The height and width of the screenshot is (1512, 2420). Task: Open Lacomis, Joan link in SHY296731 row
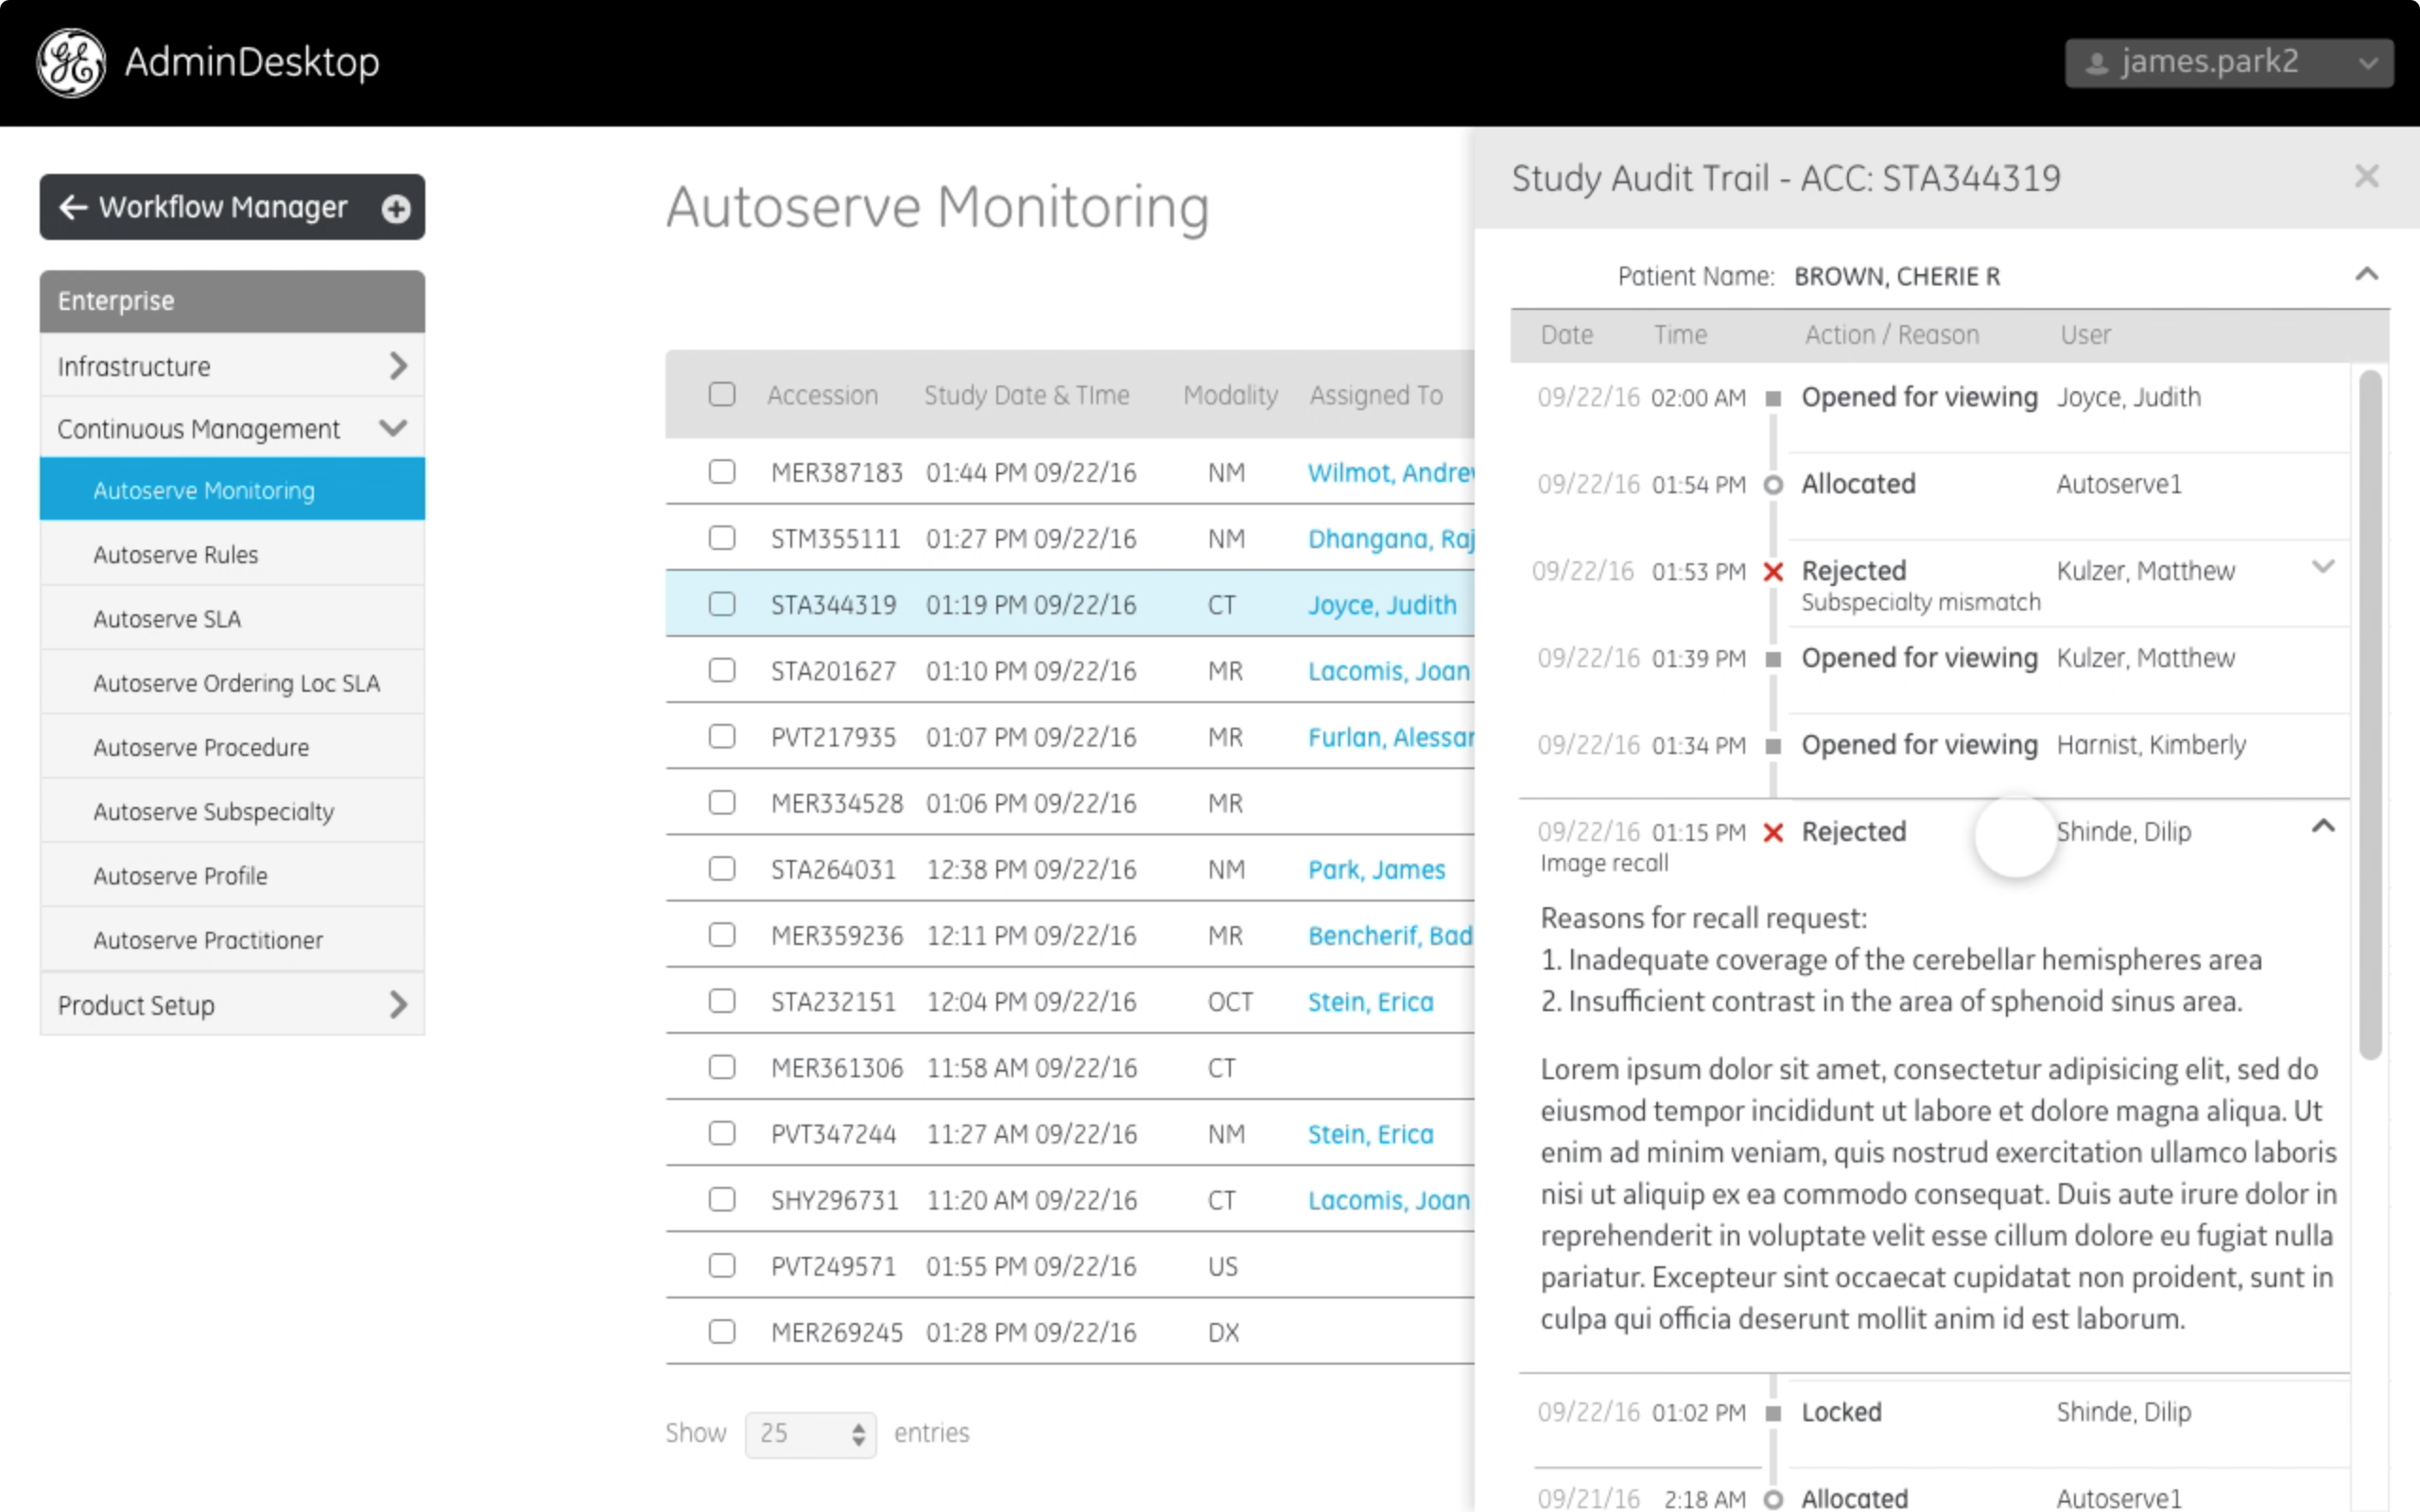tap(1389, 1200)
